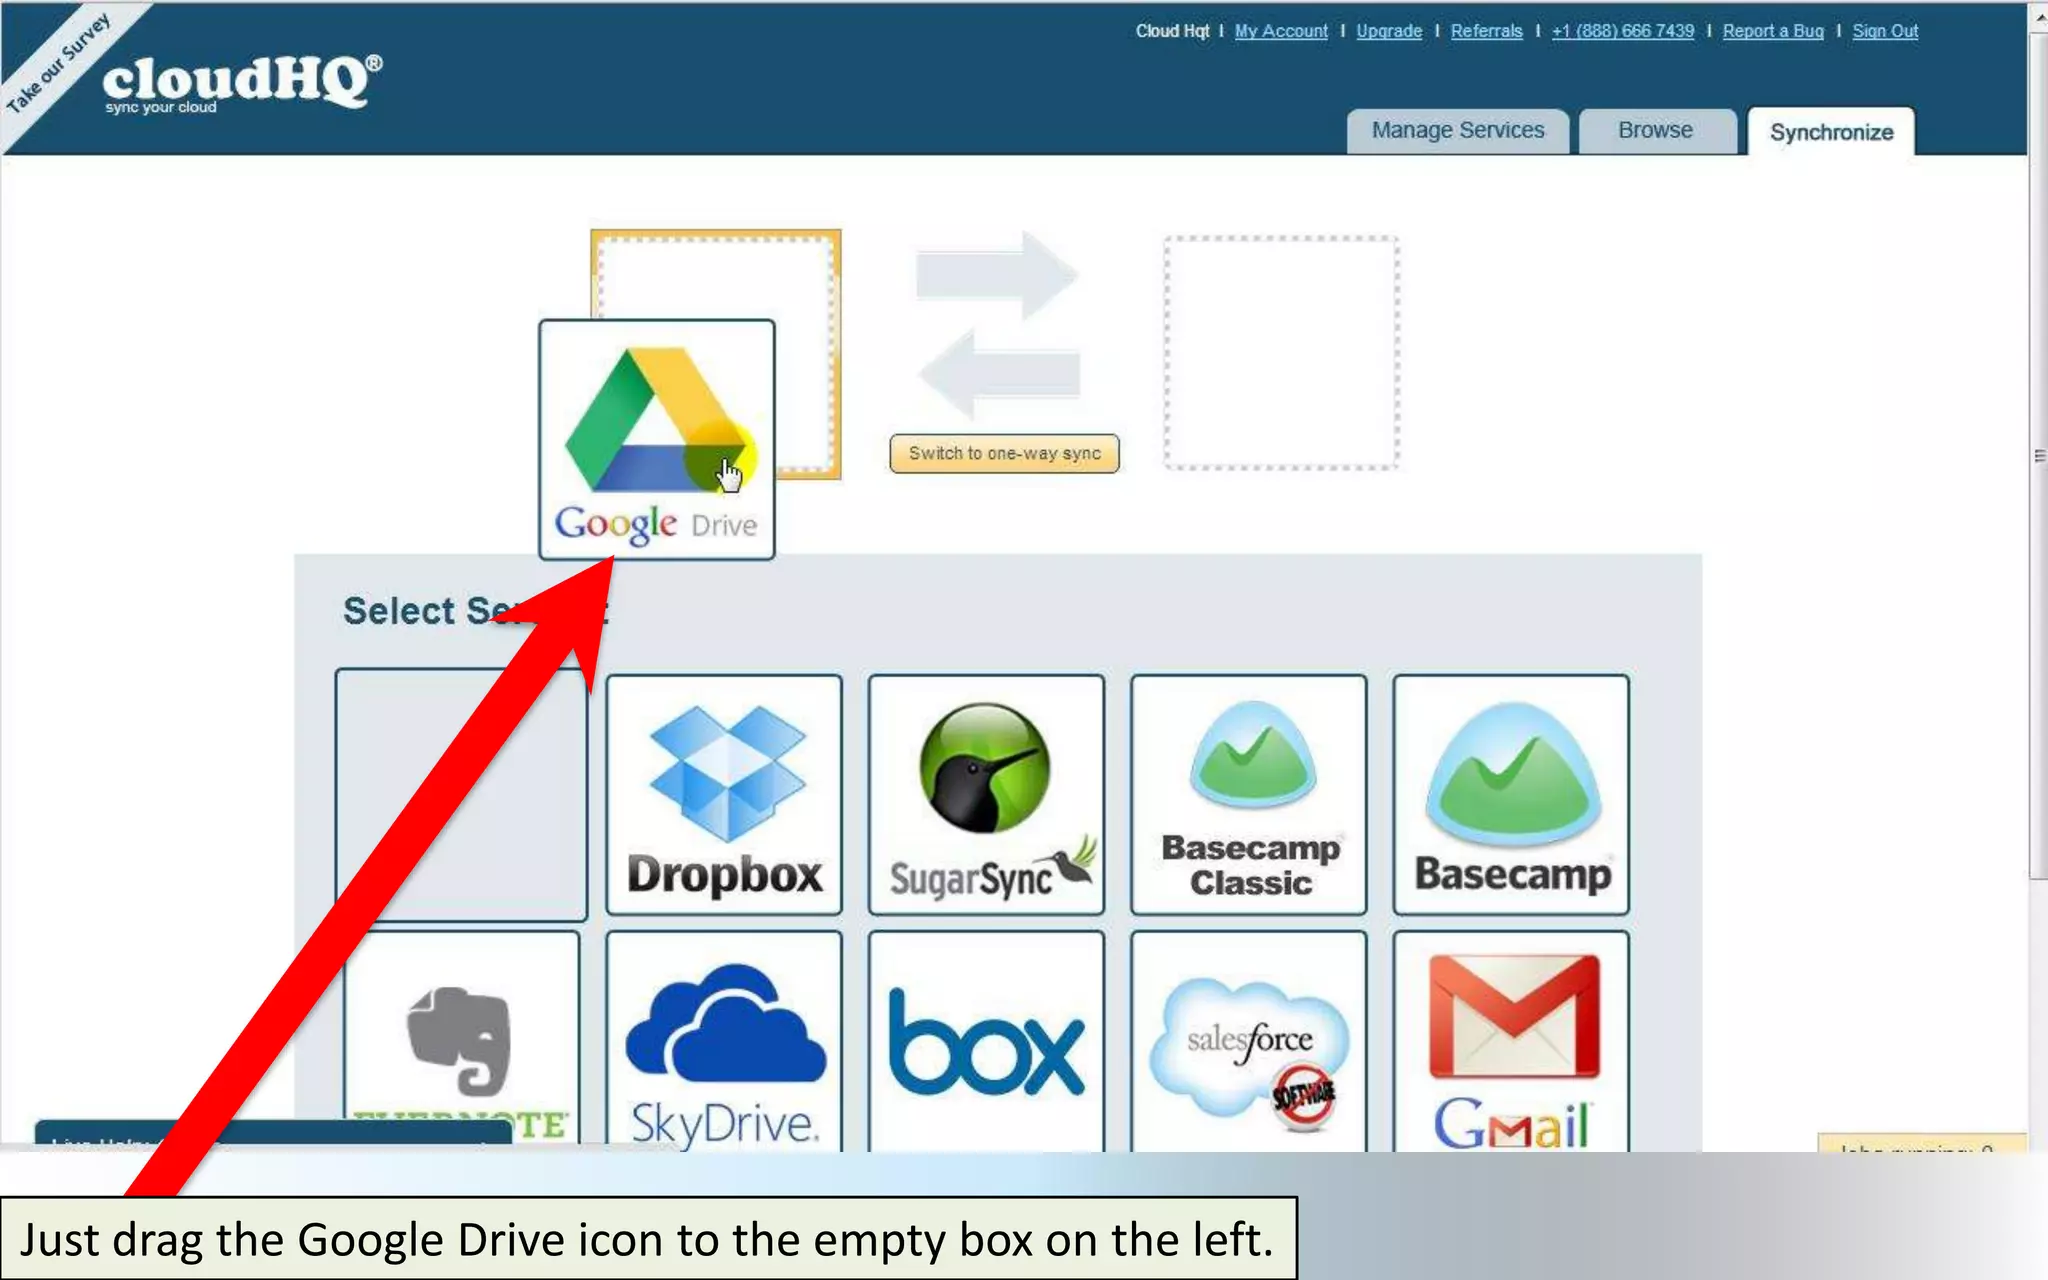Select the Synchronize tab
The width and height of the screenshot is (2048, 1280).
tap(1831, 132)
